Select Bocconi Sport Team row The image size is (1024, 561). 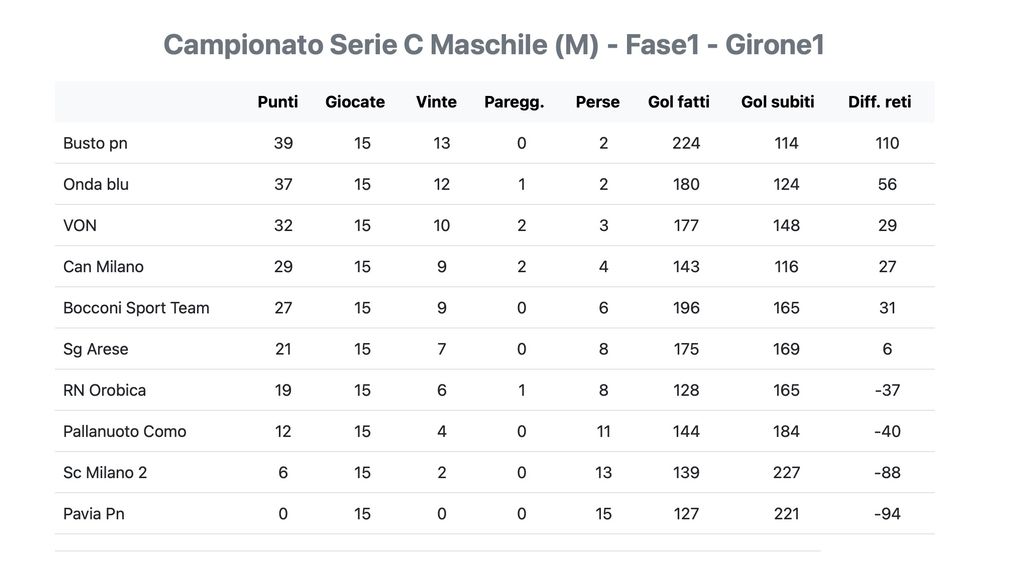[136, 307]
